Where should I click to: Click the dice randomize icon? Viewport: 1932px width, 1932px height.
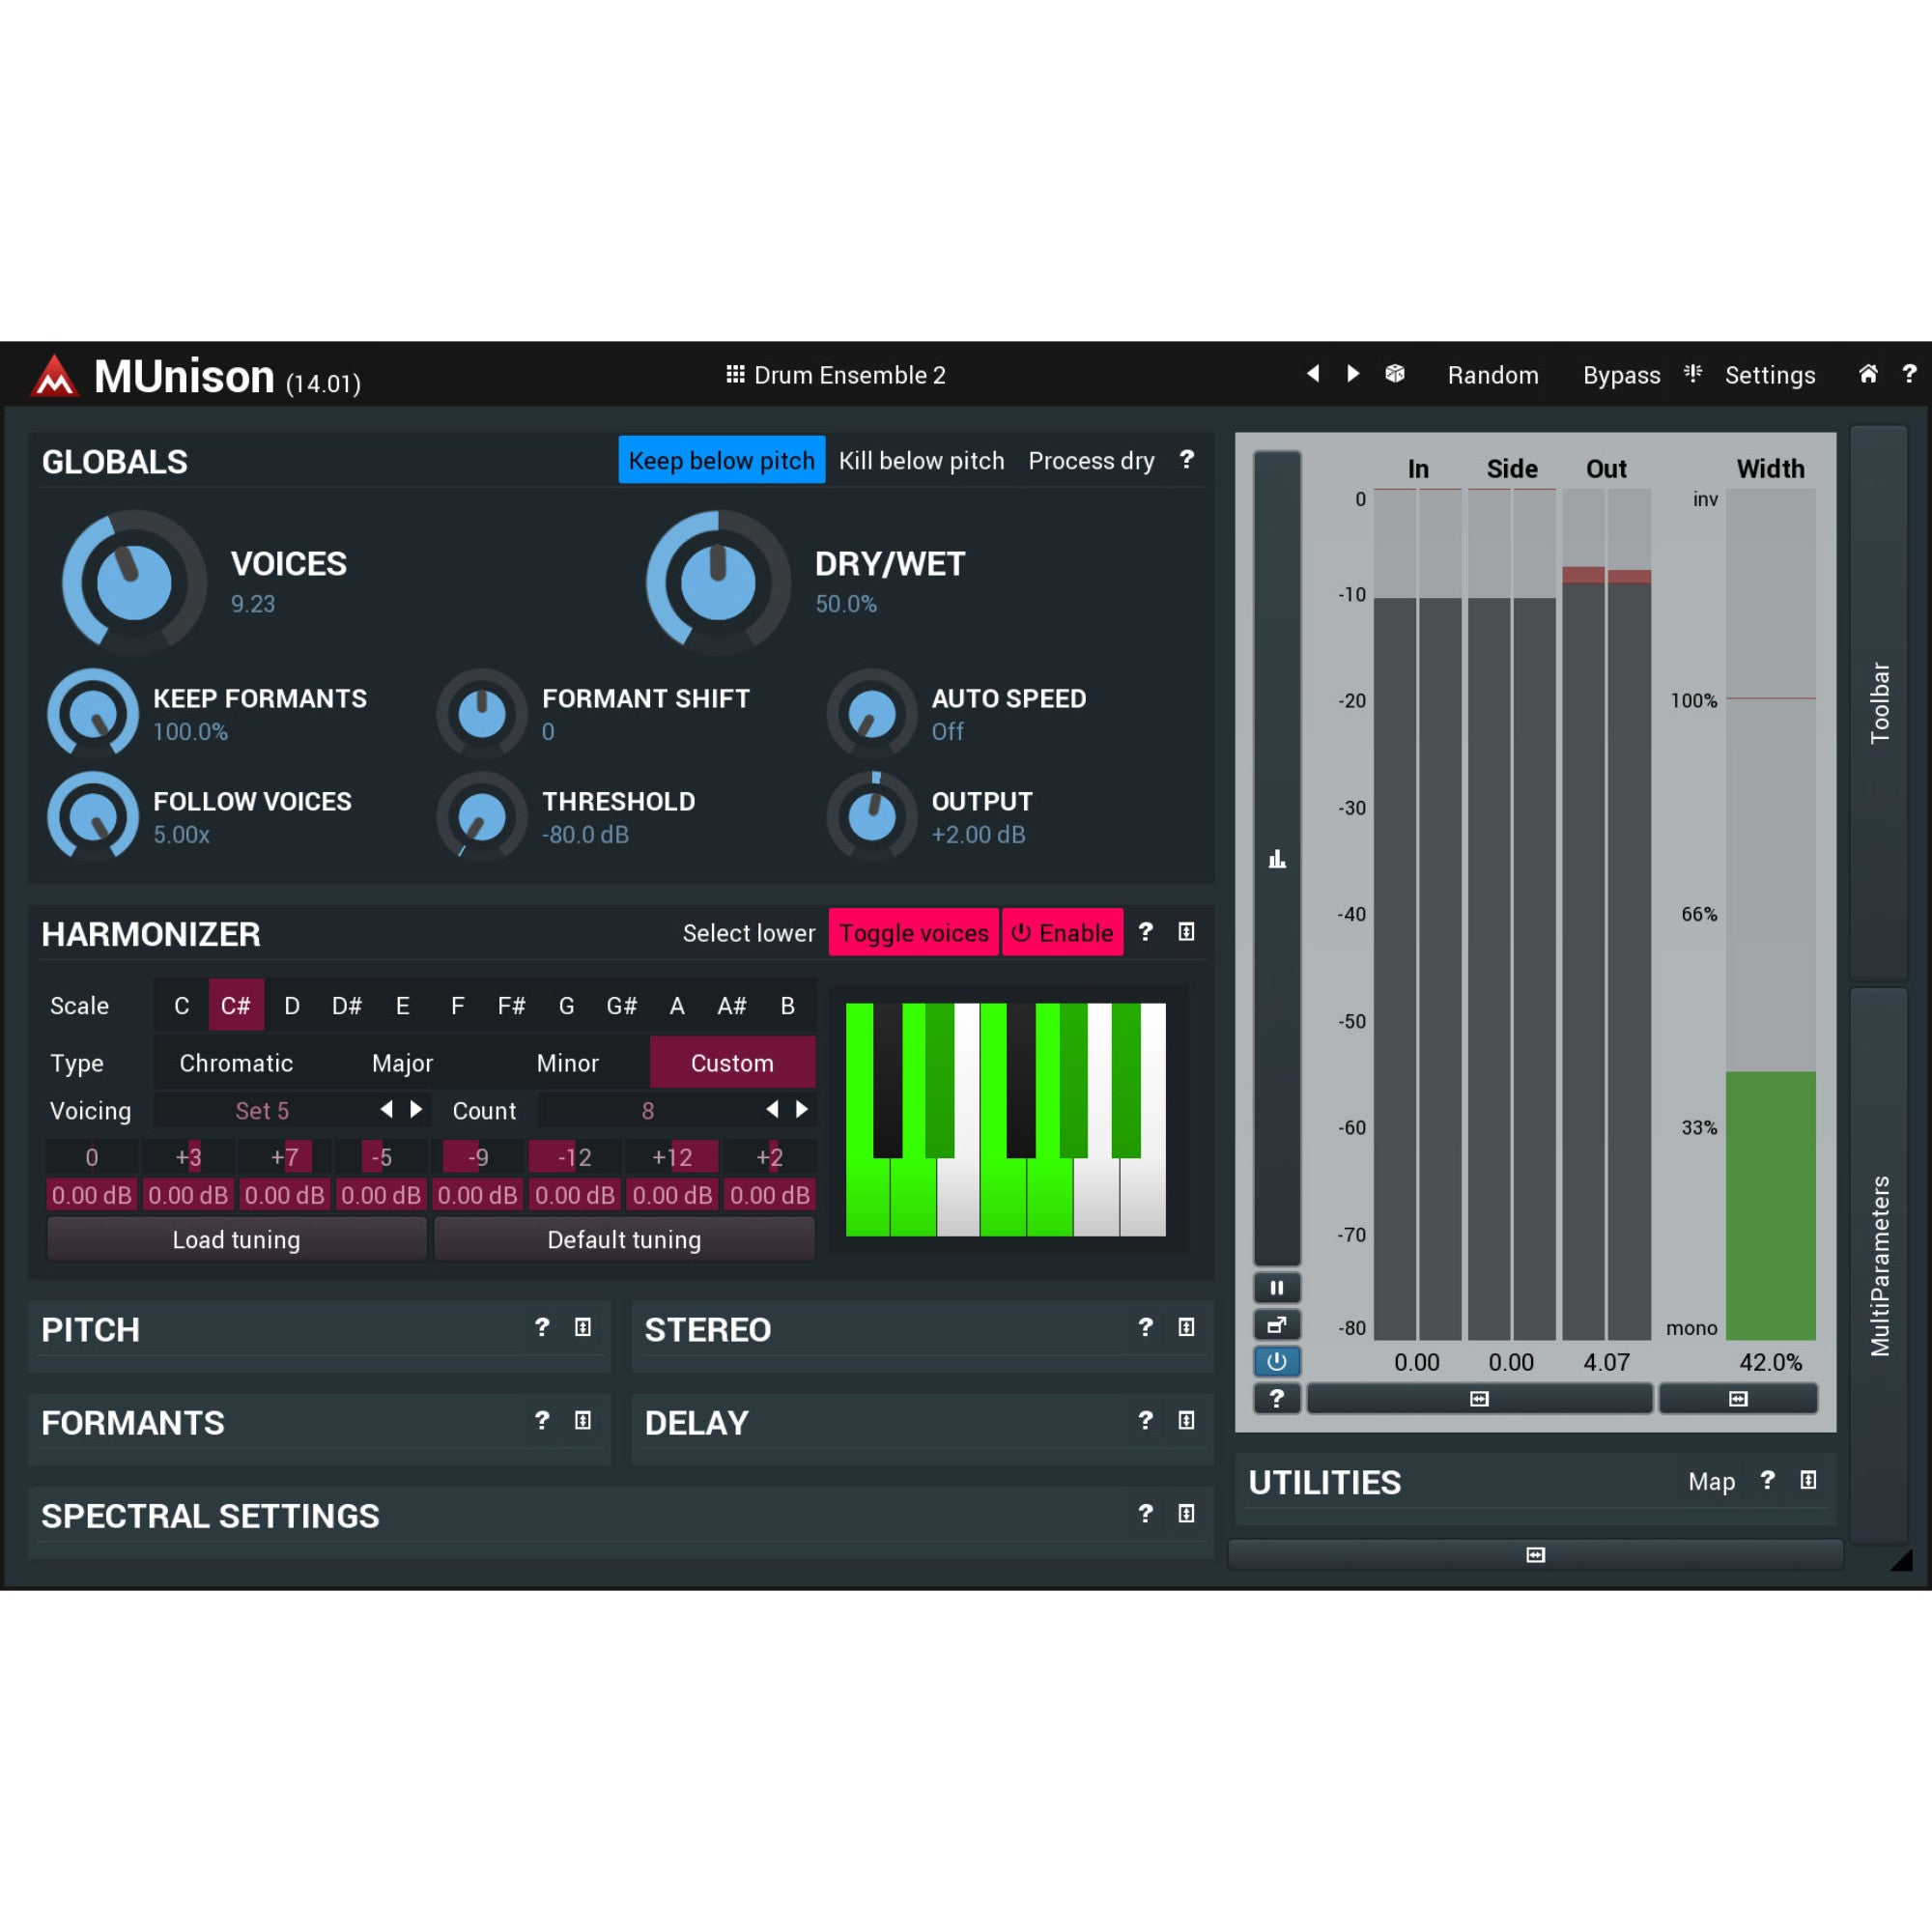point(1395,374)
